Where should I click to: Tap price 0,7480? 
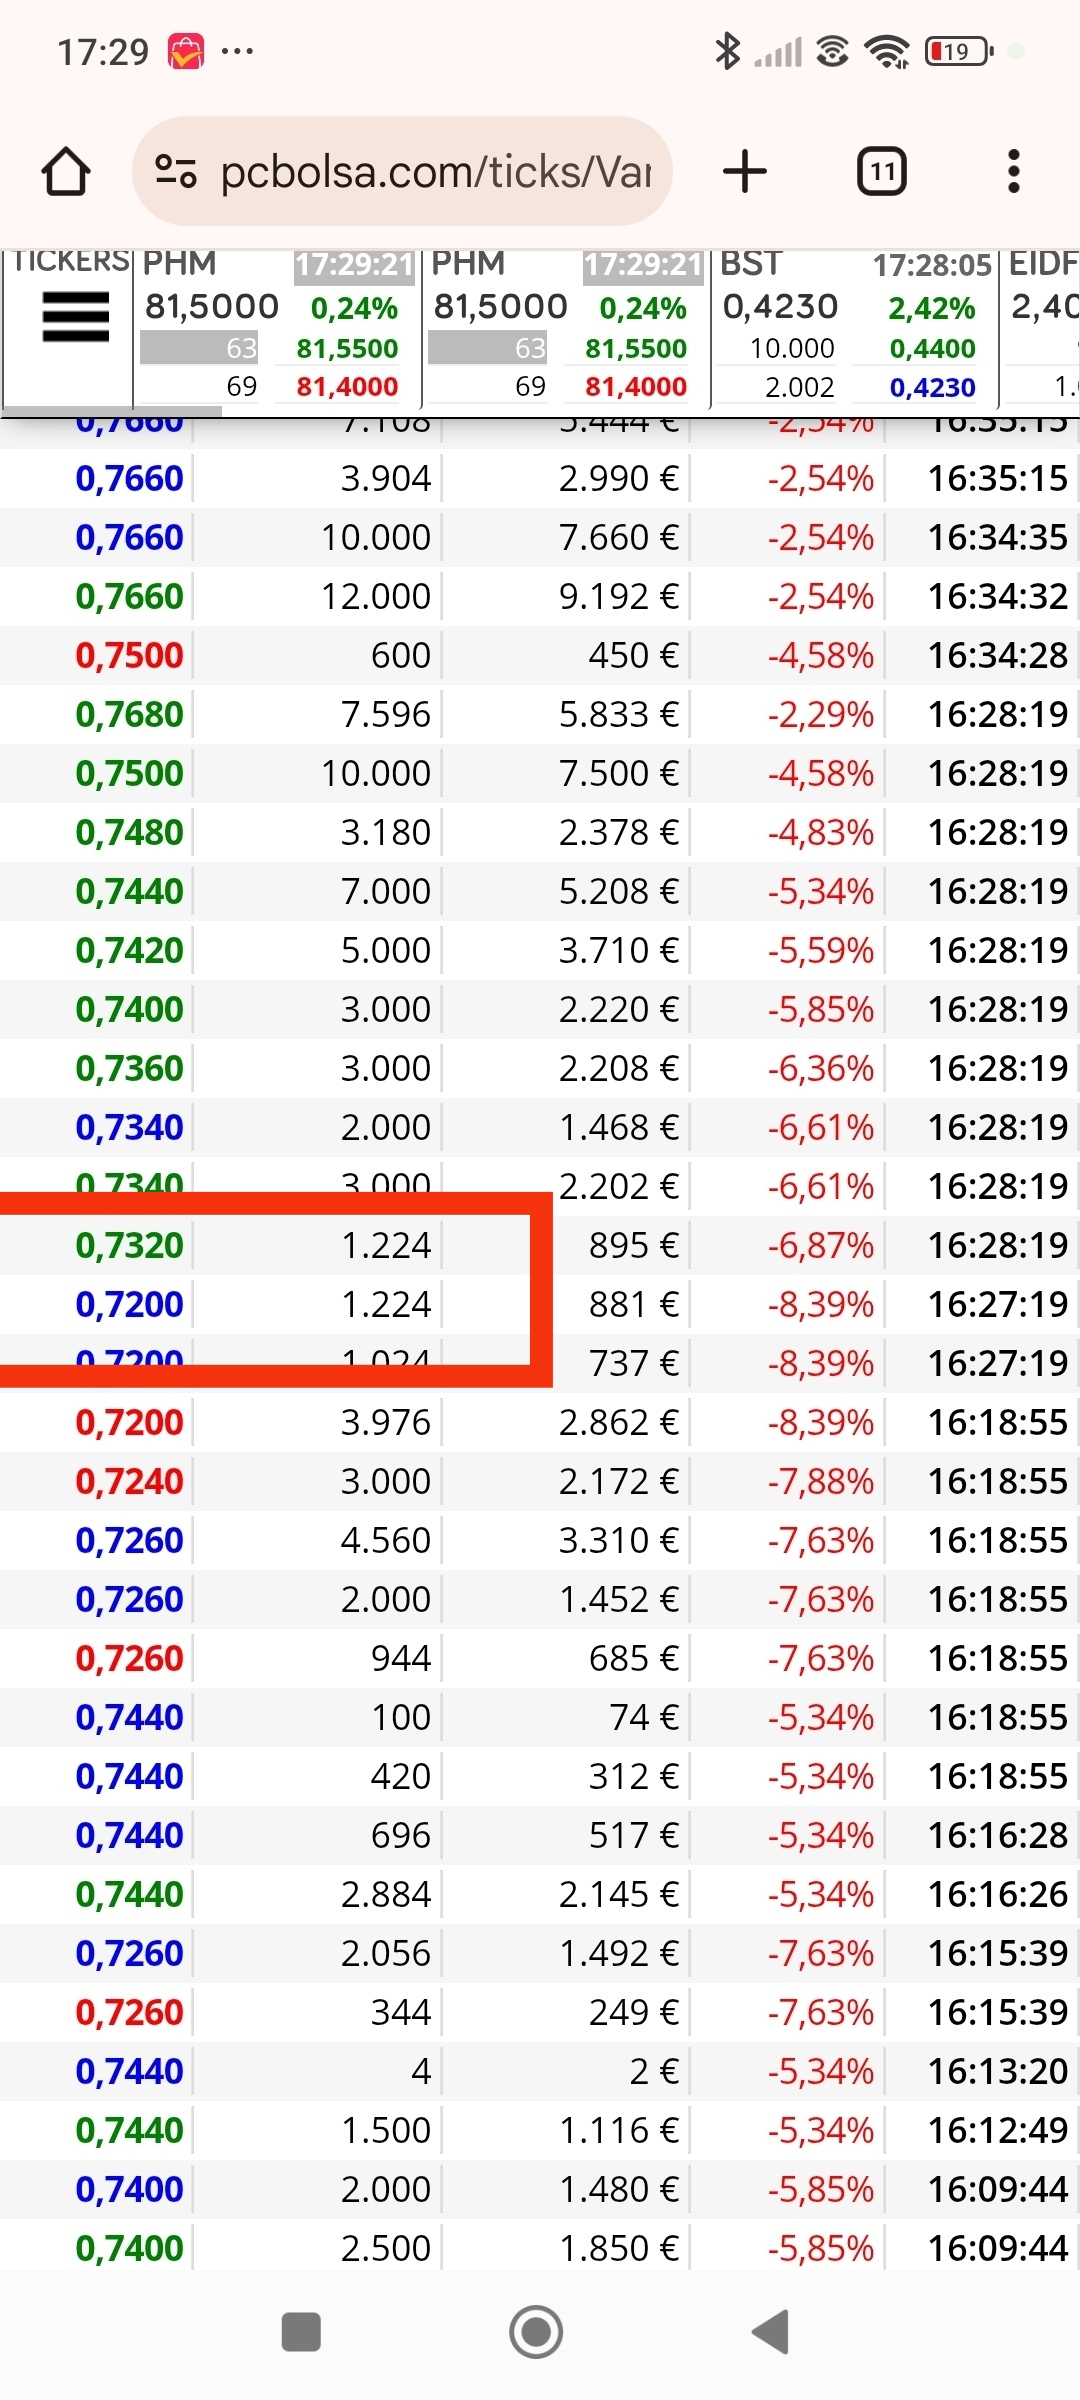point(129,833)
